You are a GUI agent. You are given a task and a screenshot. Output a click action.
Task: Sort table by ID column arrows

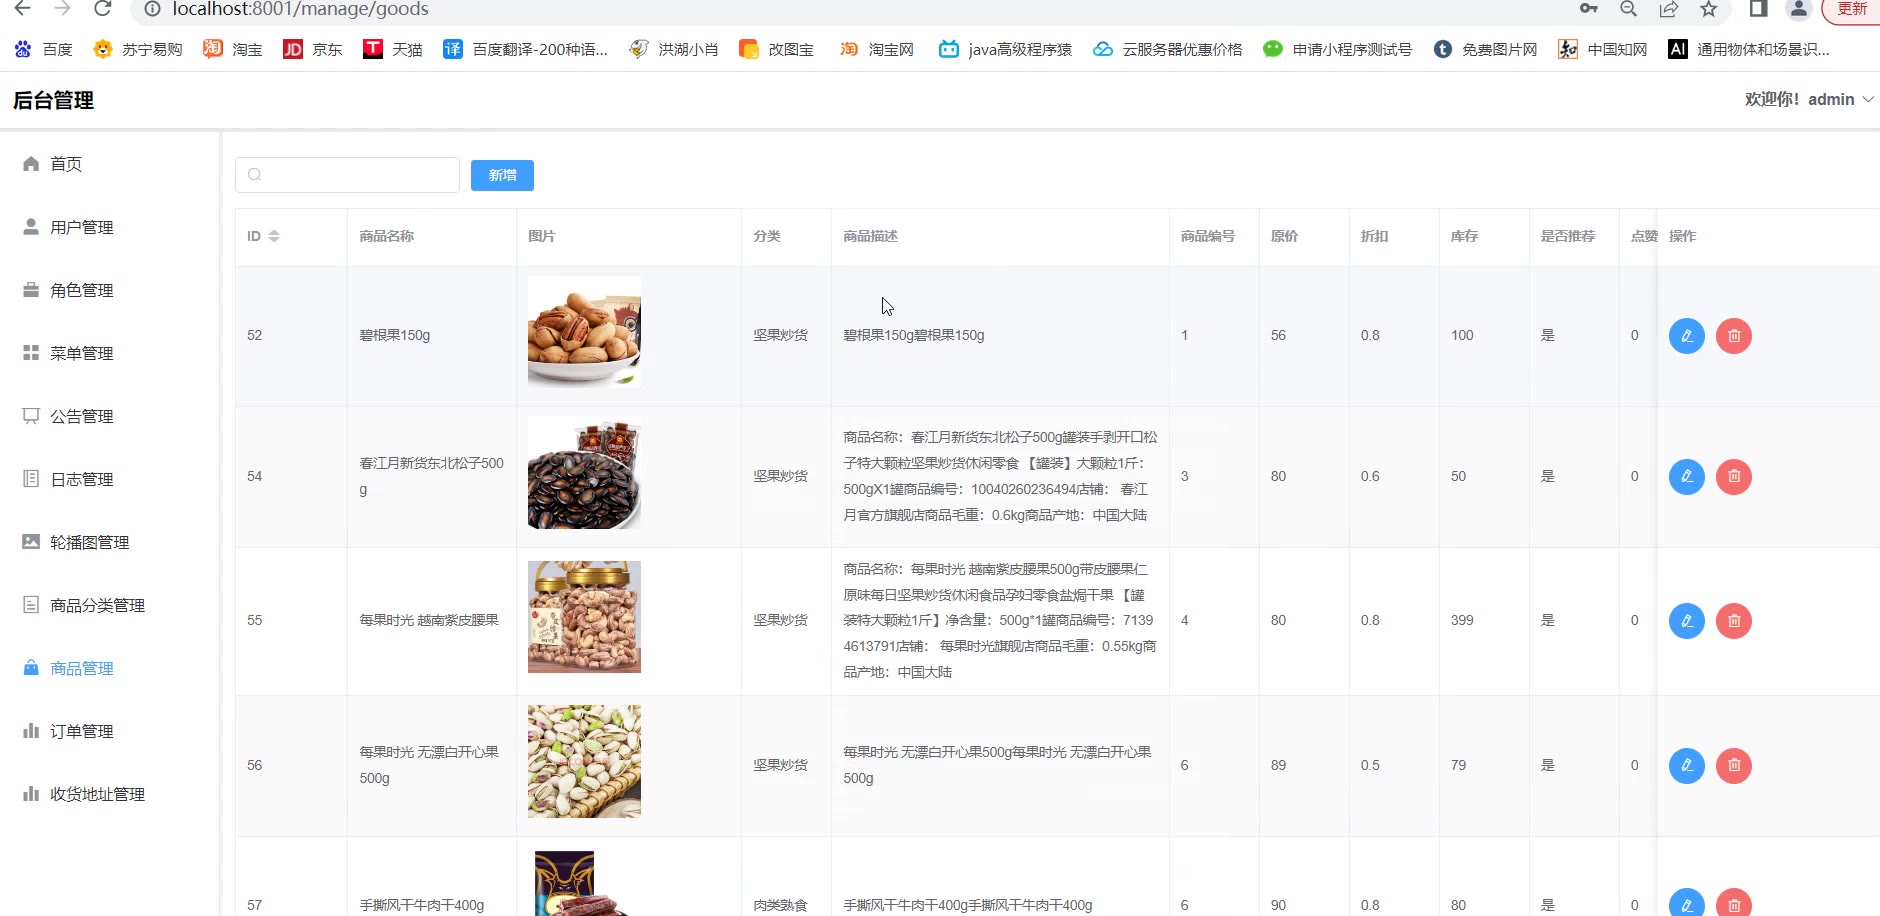point(274,236)
